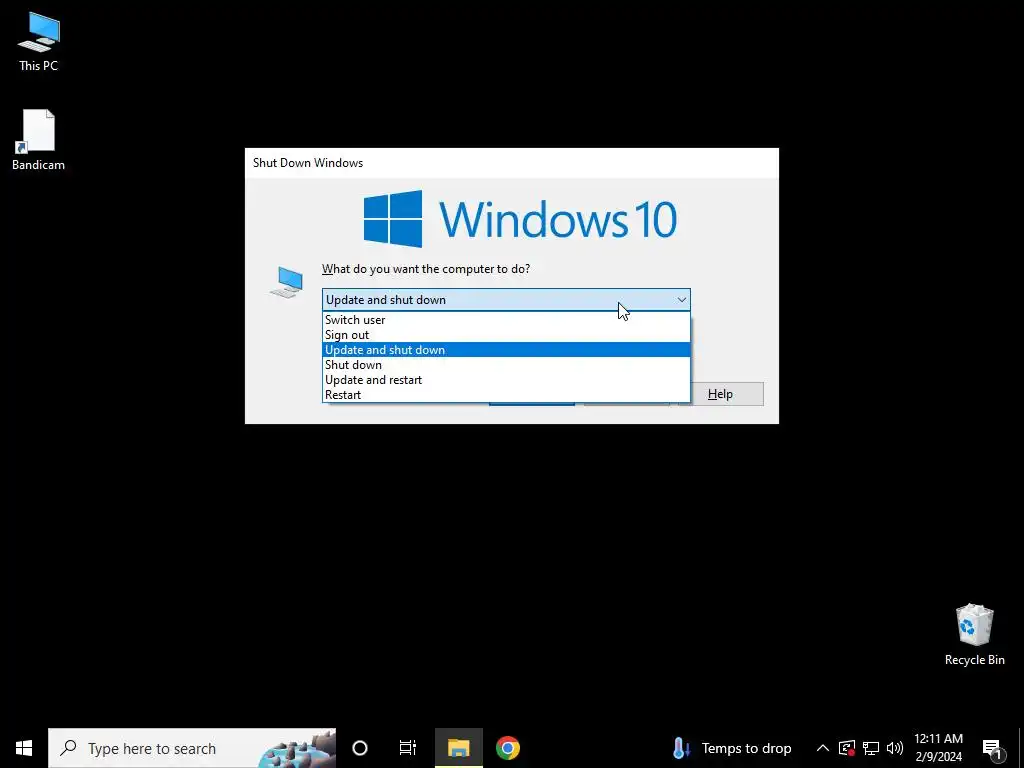The image size is (1024, 768).
Task: Open the volume speaker tray icon
Action: click(895, 748)
